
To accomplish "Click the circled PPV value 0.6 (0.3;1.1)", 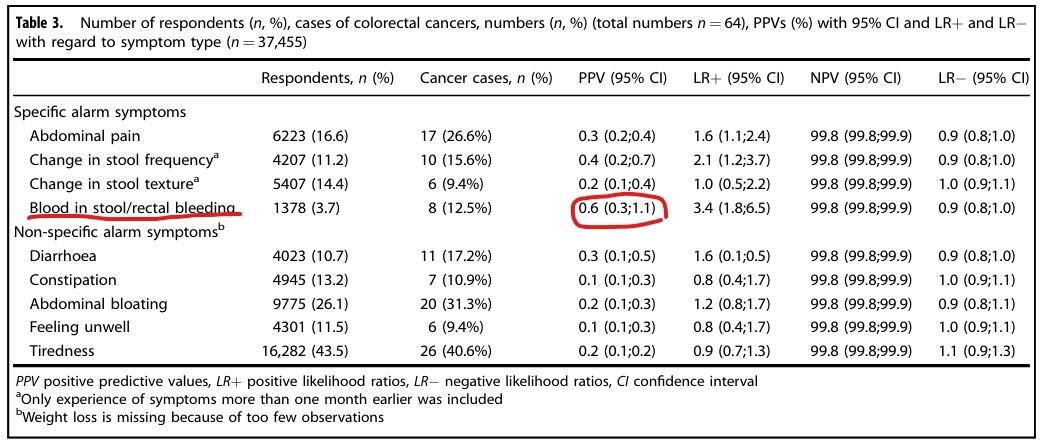I will [x=621, y=209].
